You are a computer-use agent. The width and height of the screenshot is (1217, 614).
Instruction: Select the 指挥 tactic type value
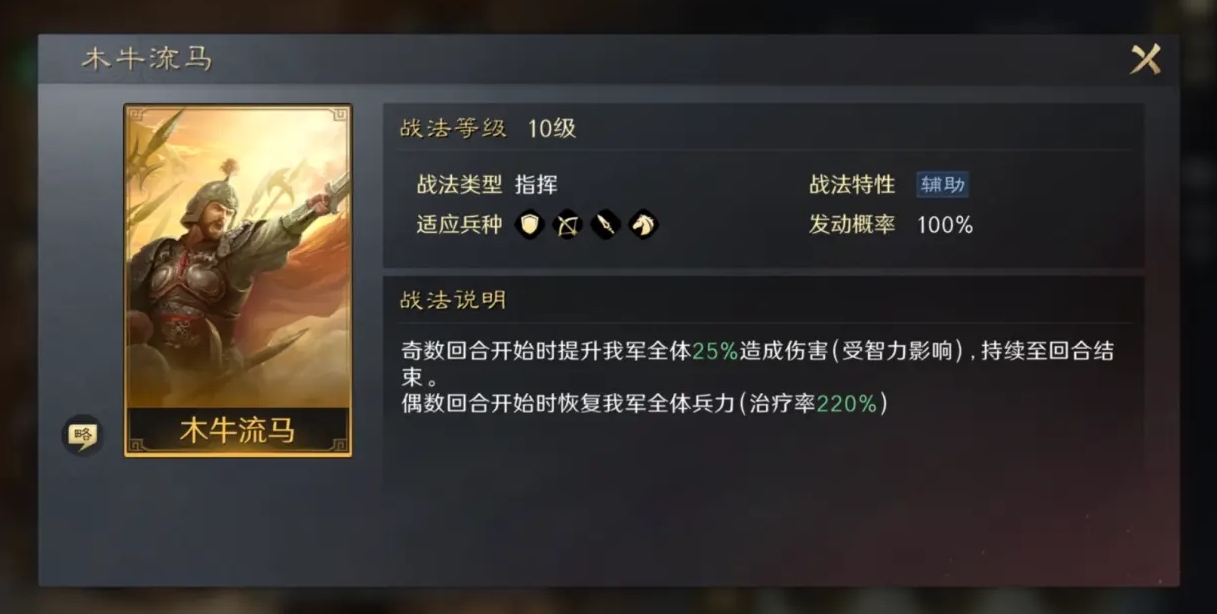click(536, 185)
